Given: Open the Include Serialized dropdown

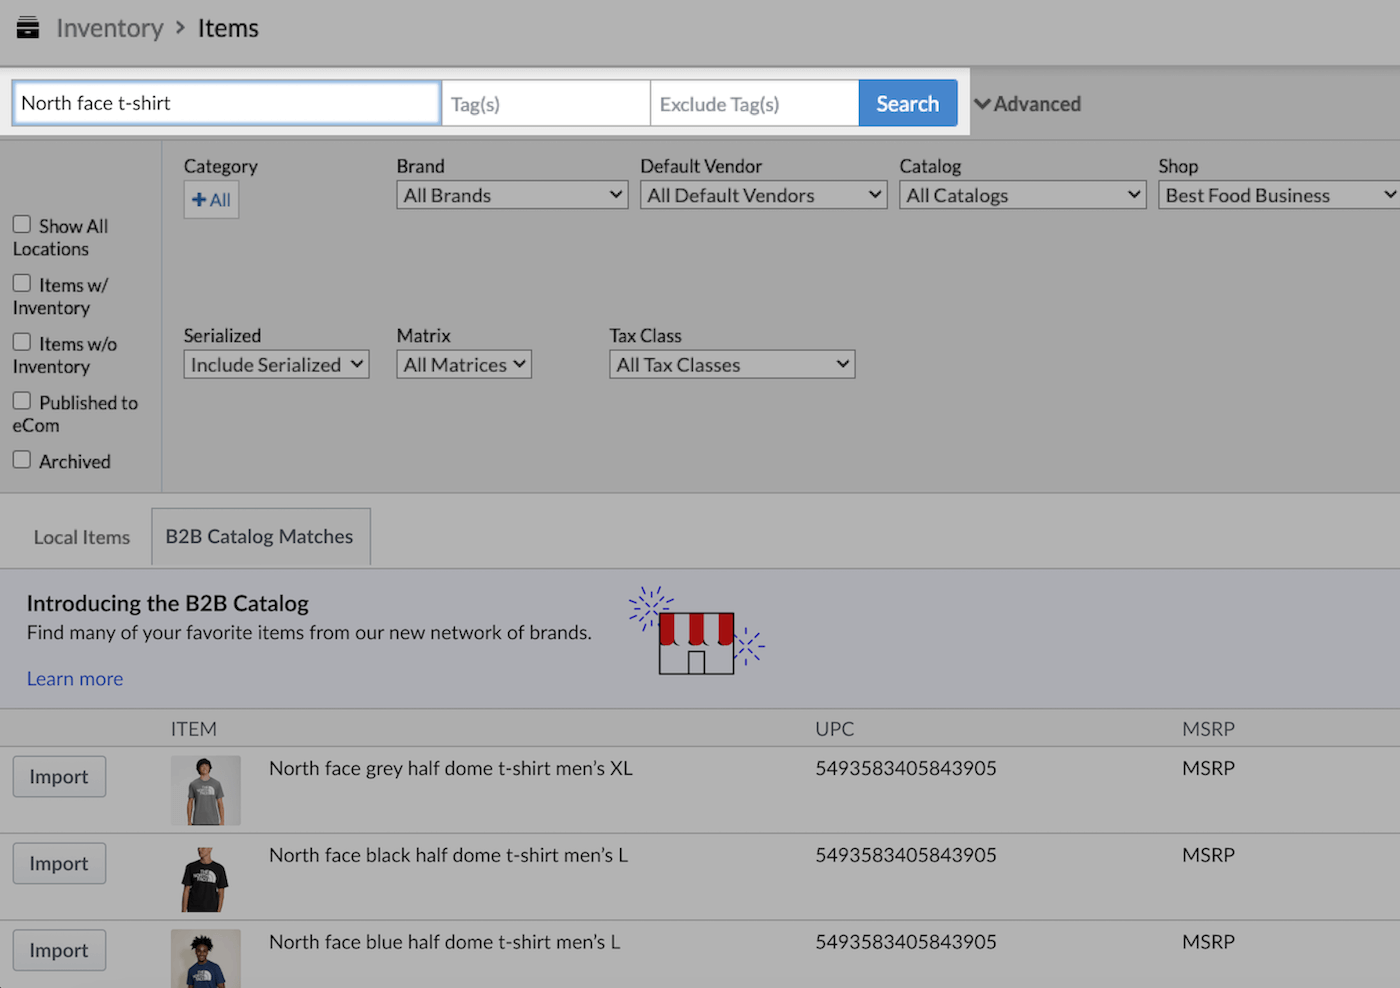Looking at the screenshot, I should click(x=276, y=365).
